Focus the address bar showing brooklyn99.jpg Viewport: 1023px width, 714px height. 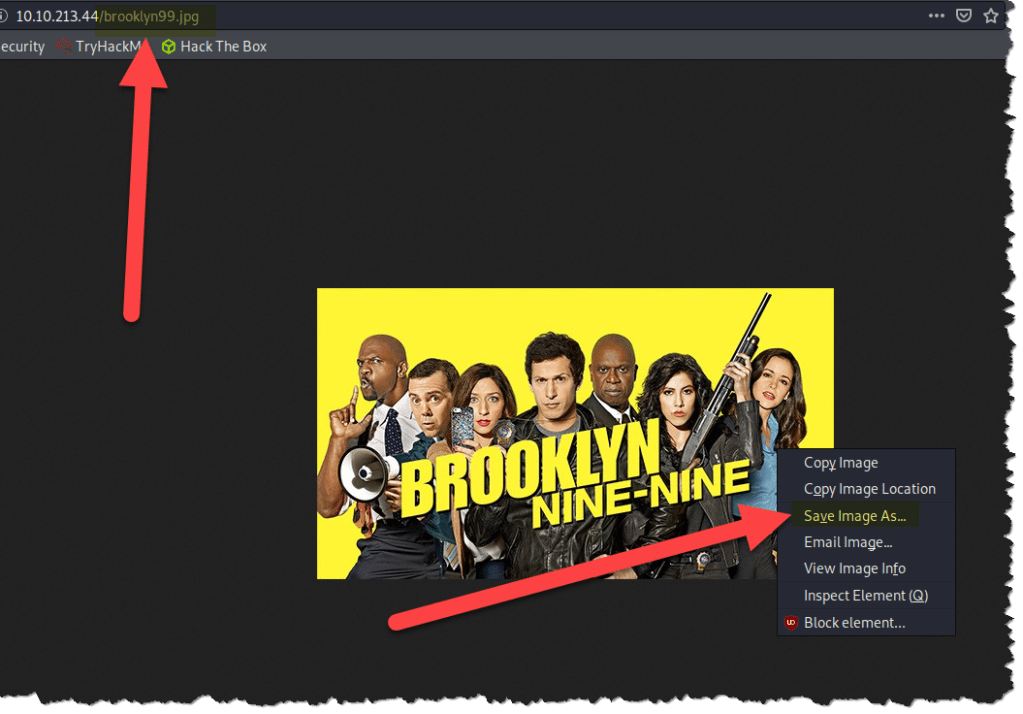point(400,16)
